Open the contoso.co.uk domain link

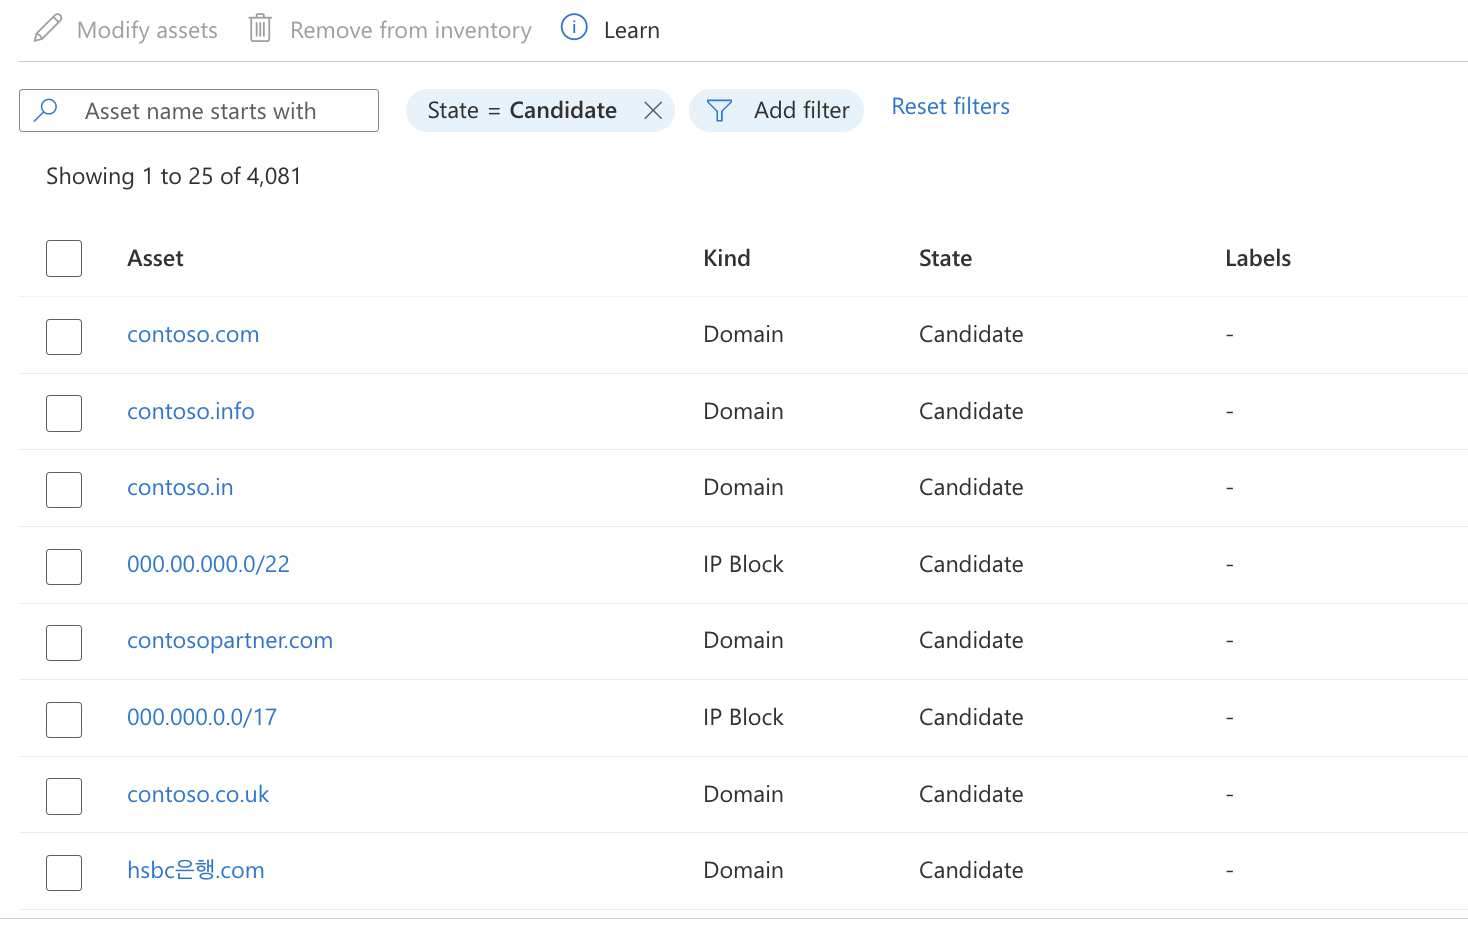pyautogui.click(x=198, y=795)
